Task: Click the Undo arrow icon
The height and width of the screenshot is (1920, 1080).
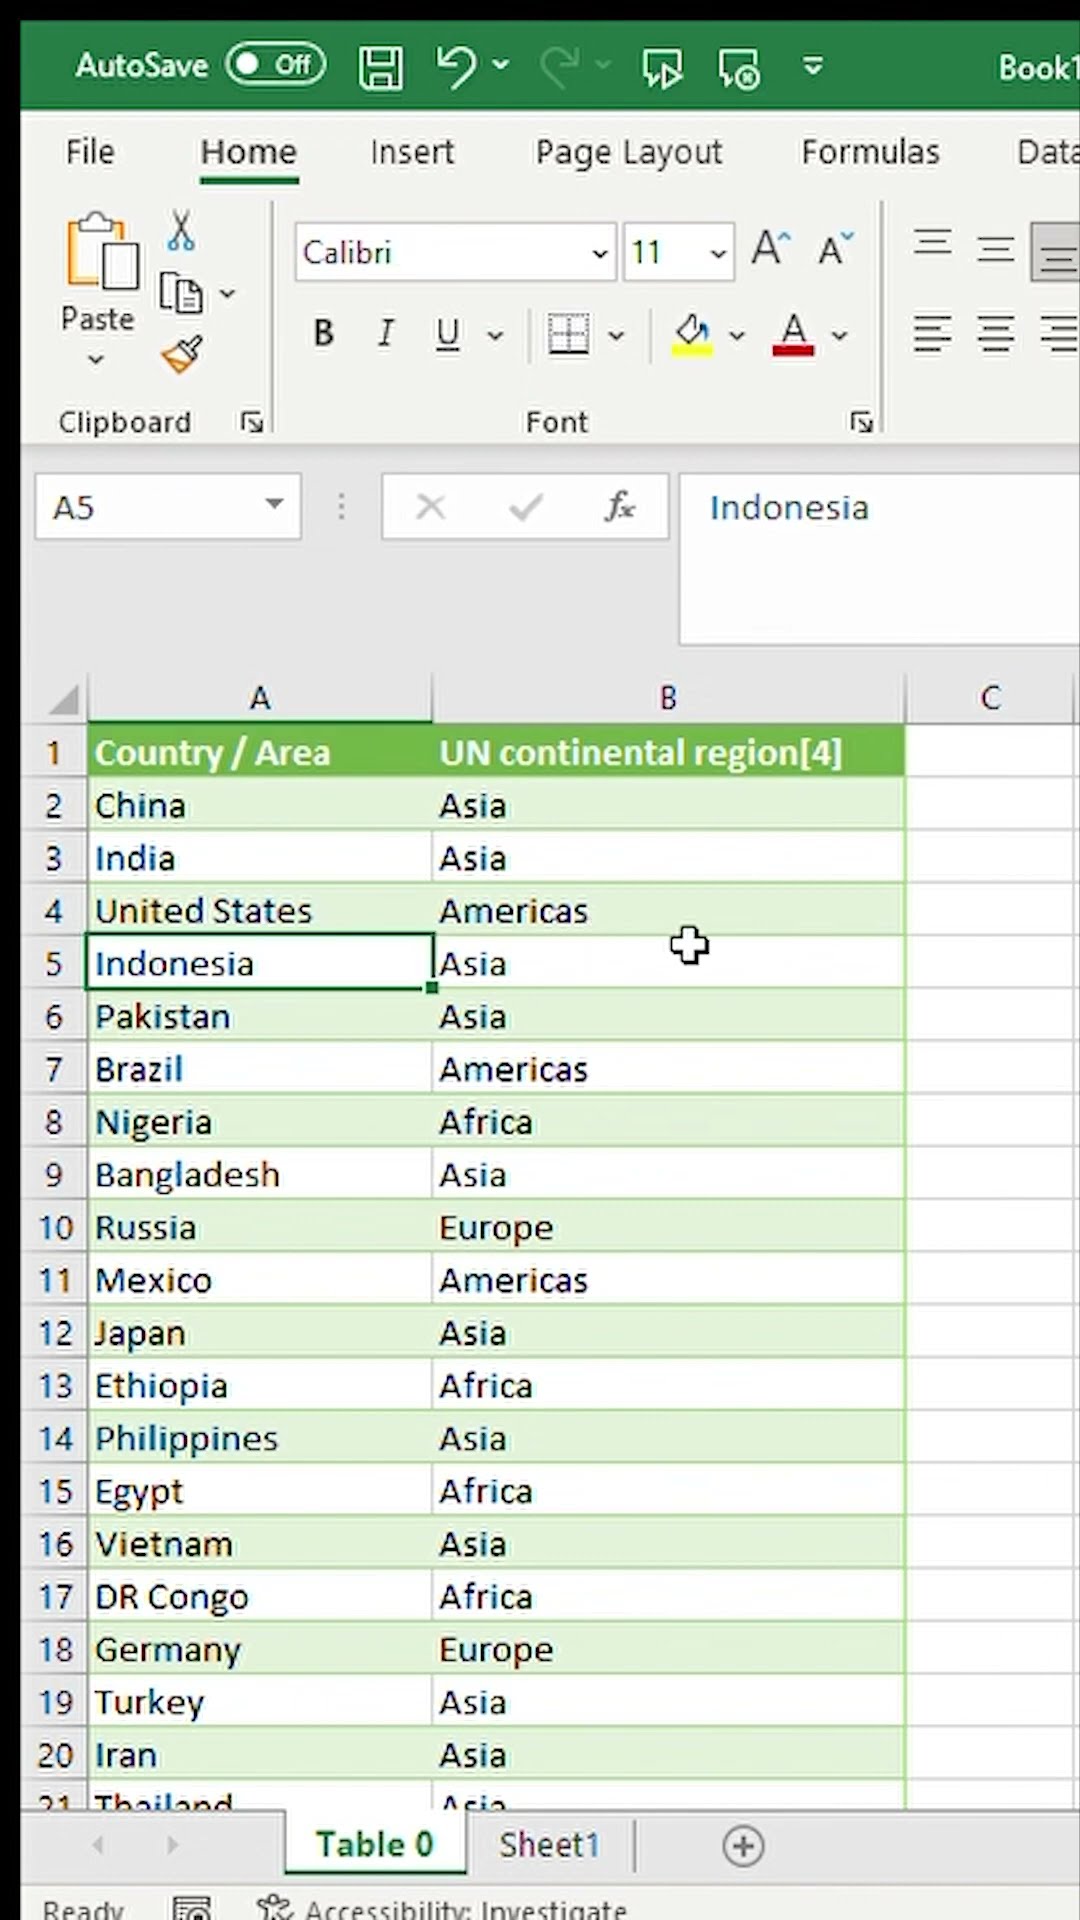Action: click(x=456, y=66)
